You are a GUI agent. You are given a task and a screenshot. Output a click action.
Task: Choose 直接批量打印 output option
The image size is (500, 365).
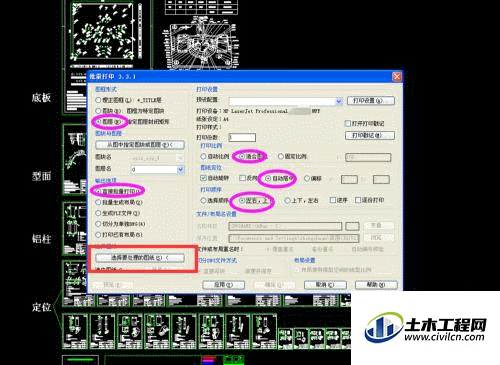tap(98, 191)
